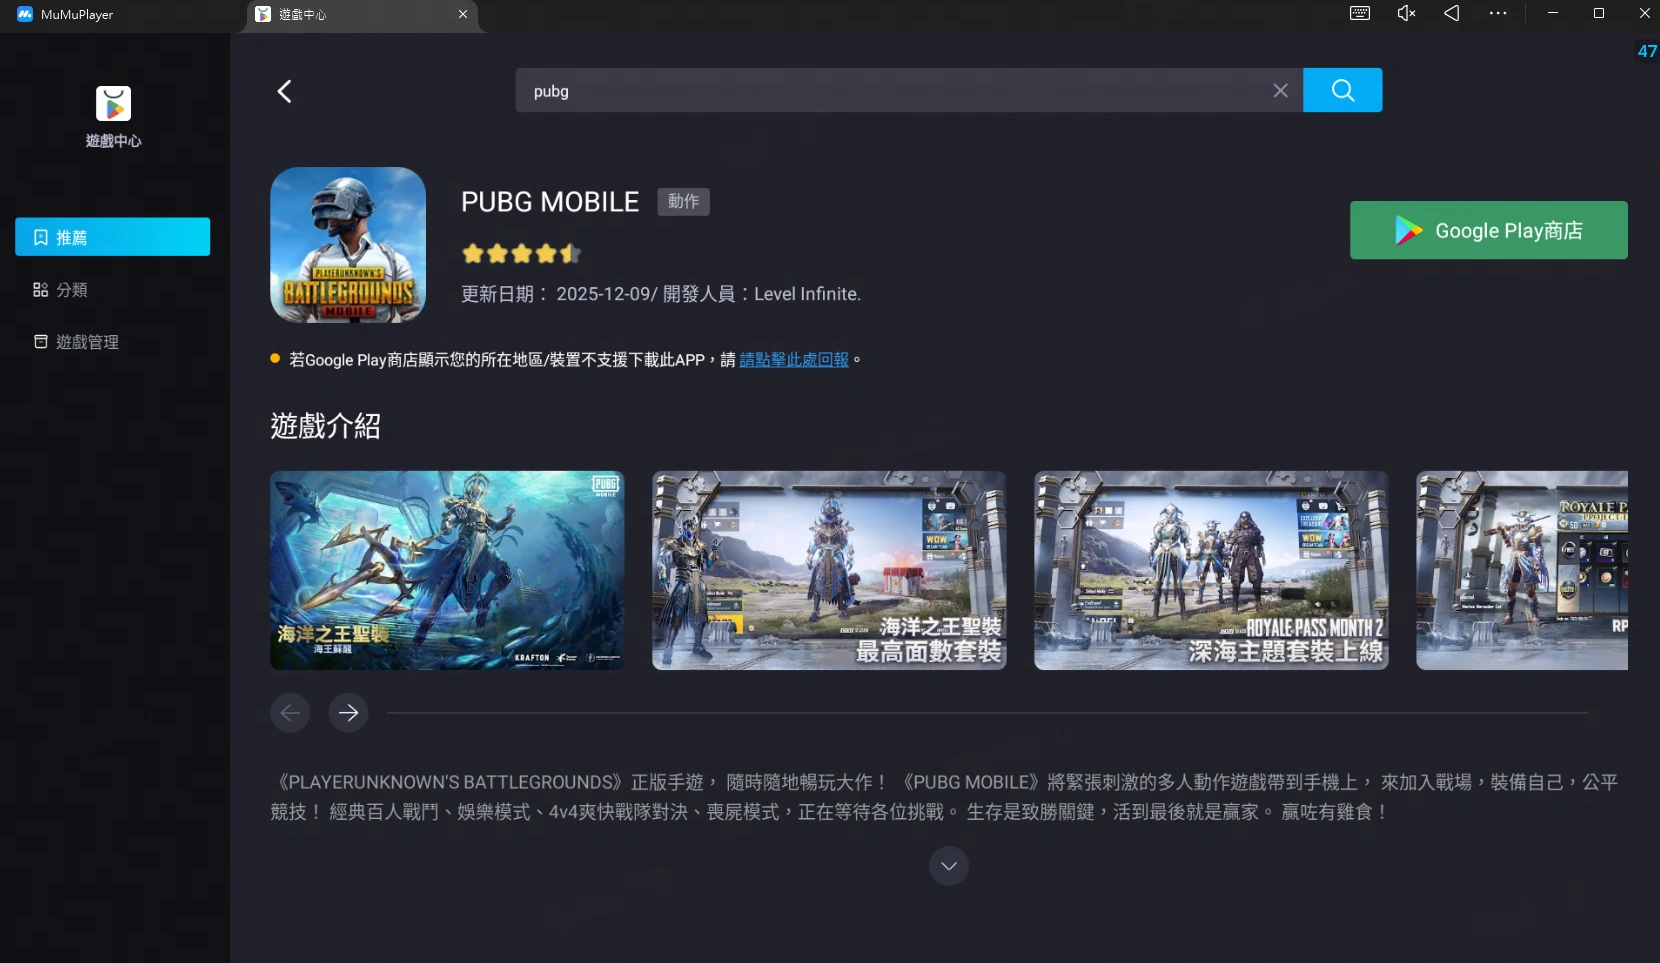The image size is (1660, 963).
Task: Open 遊戲管理 game management
Action: click(x=112, y=341)
